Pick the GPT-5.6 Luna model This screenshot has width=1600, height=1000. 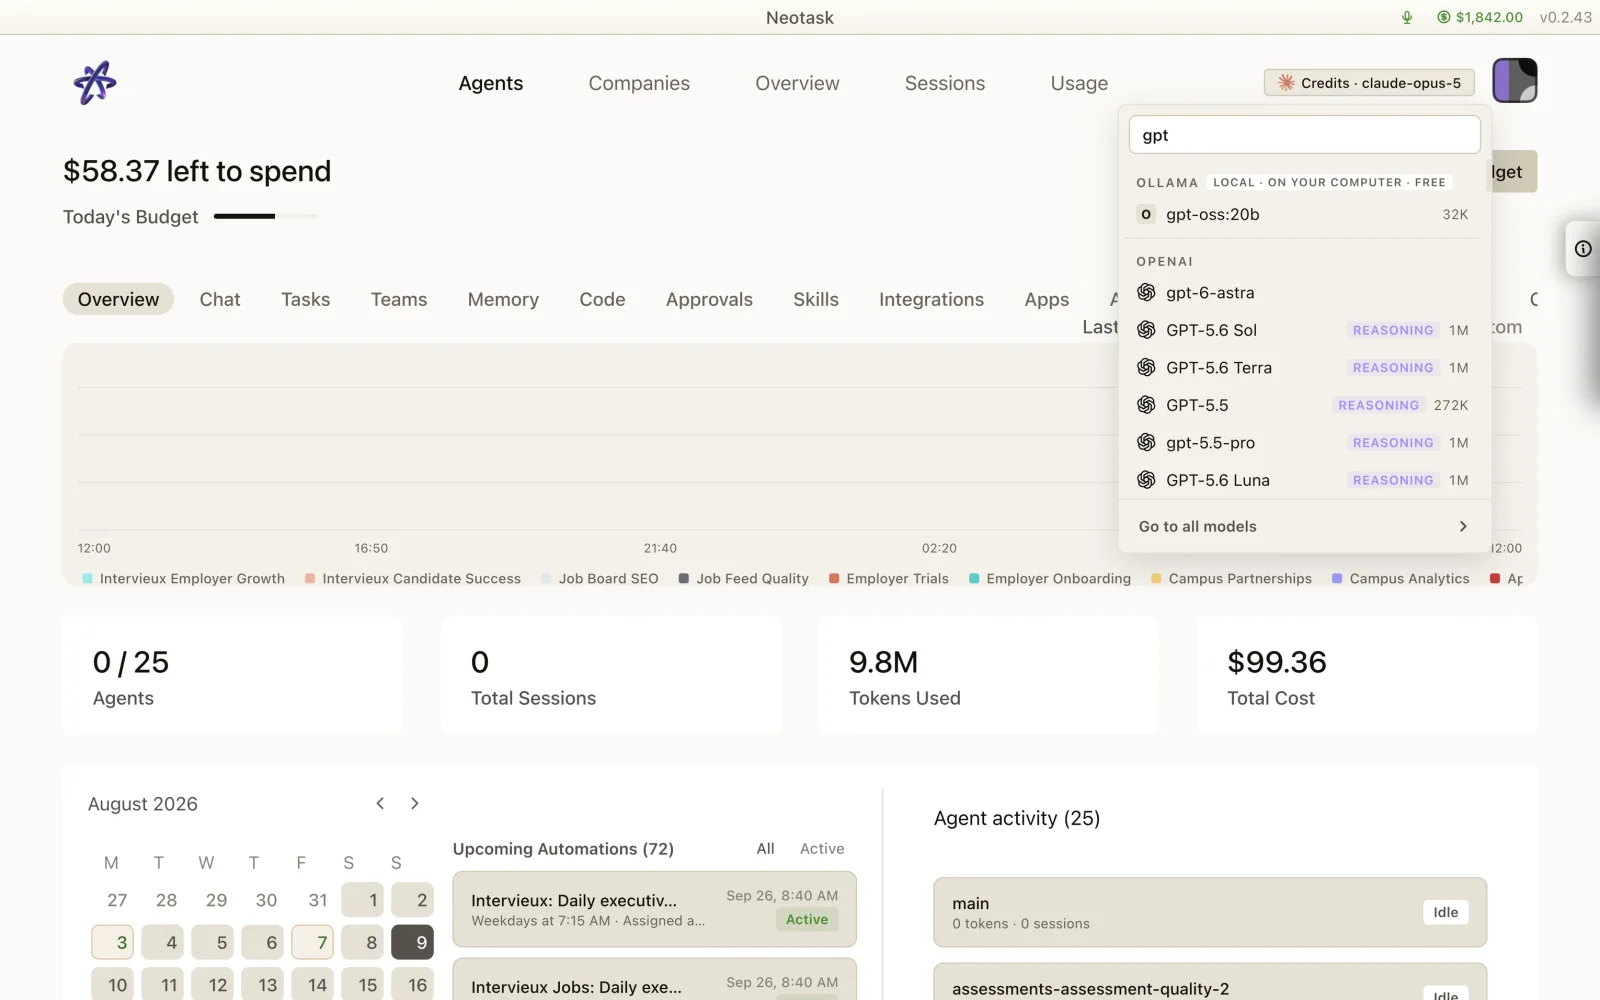[1304, 480]
